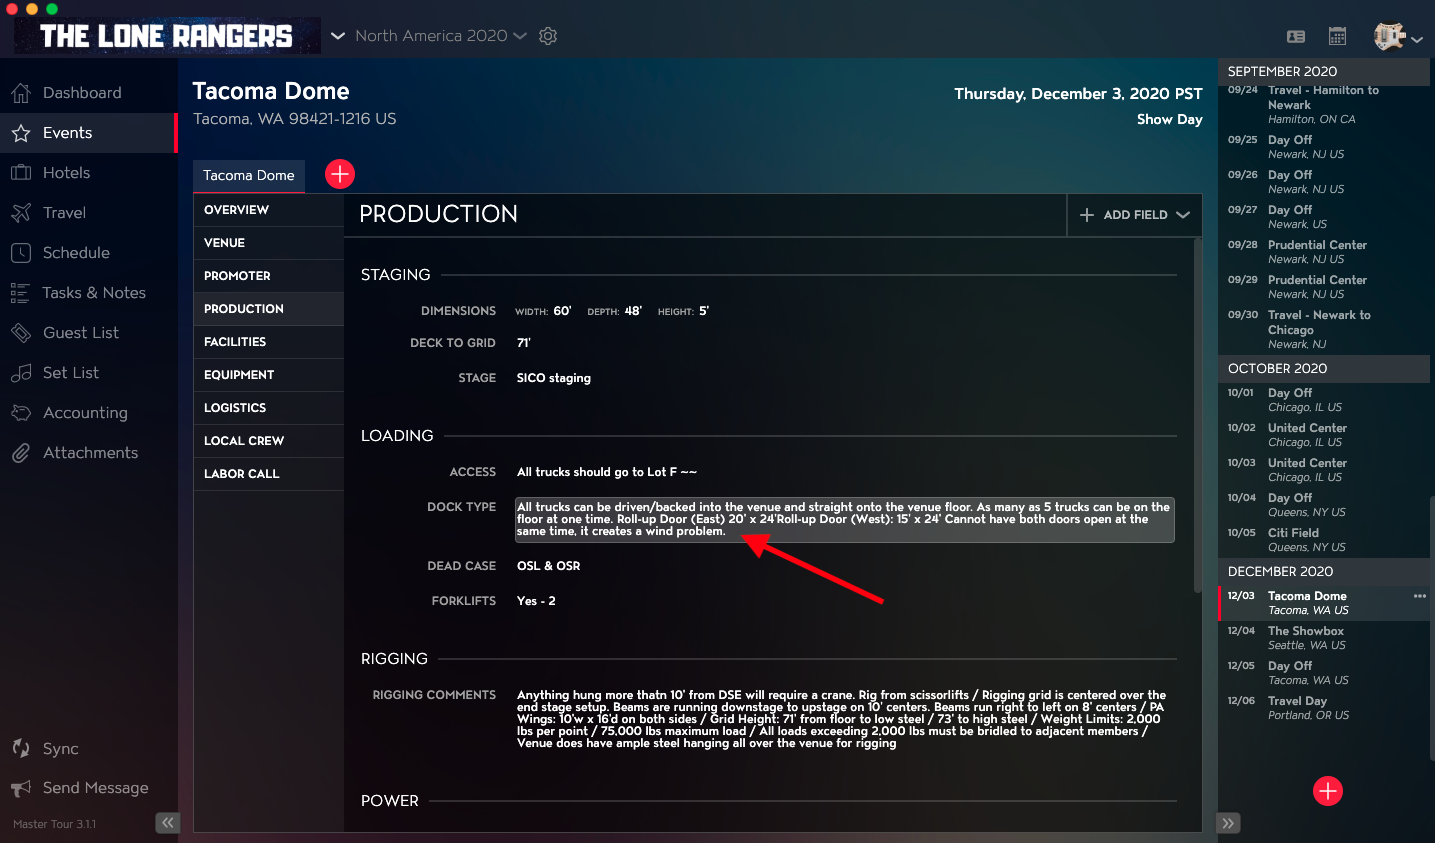Click the Schedule clock icon
This screenshot has width=1435, height=843.
pyautogui.click(x=21, y=253)
